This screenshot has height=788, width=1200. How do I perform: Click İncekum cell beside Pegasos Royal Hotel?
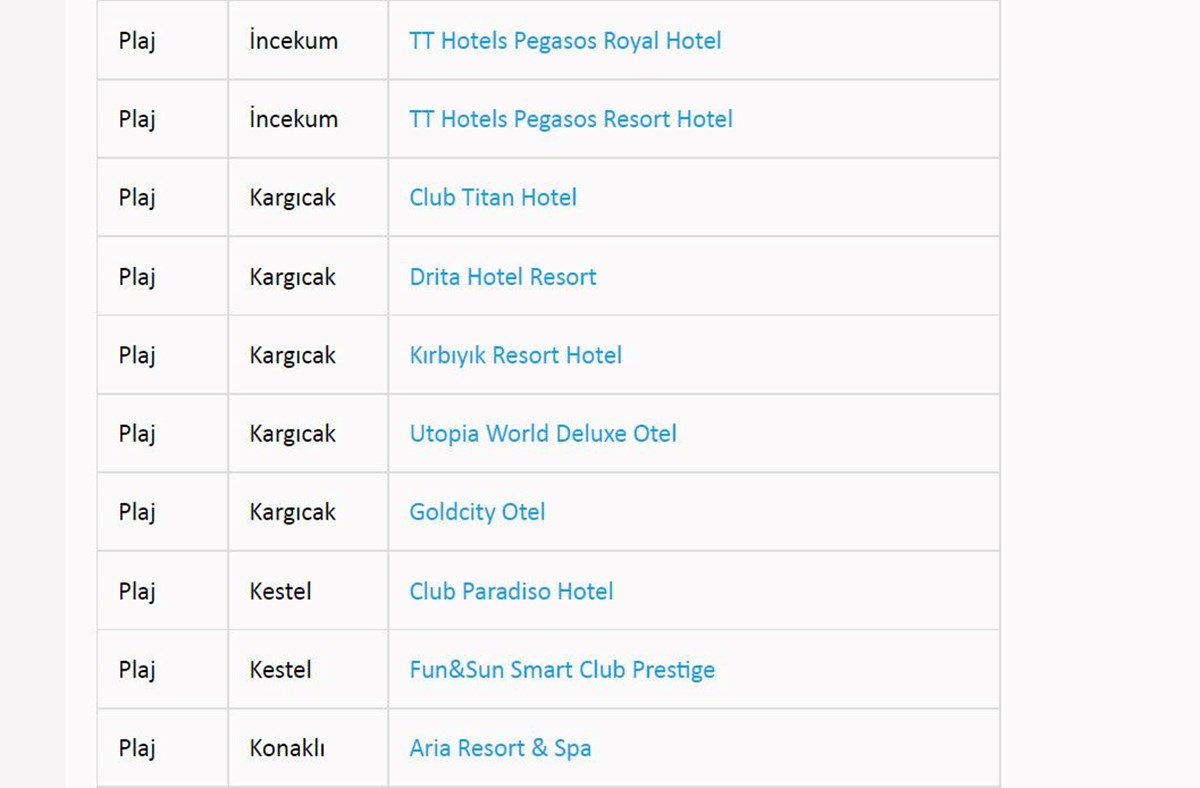[308, 41]
